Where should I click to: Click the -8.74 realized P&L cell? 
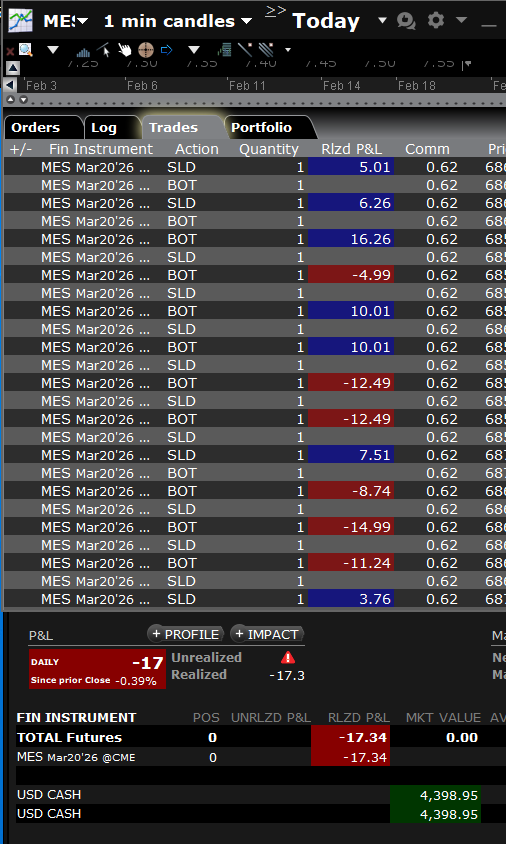tap(351, 491)
